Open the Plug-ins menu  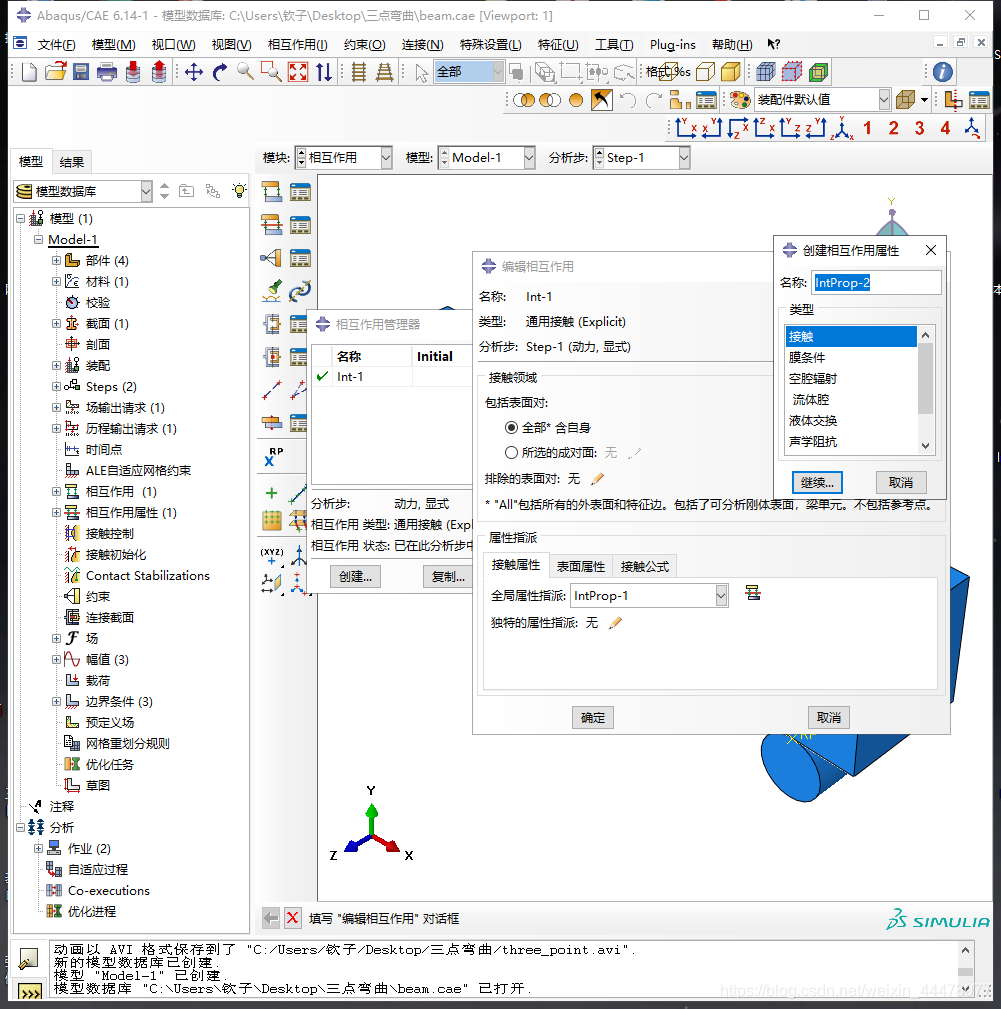(x=672, y=44)
